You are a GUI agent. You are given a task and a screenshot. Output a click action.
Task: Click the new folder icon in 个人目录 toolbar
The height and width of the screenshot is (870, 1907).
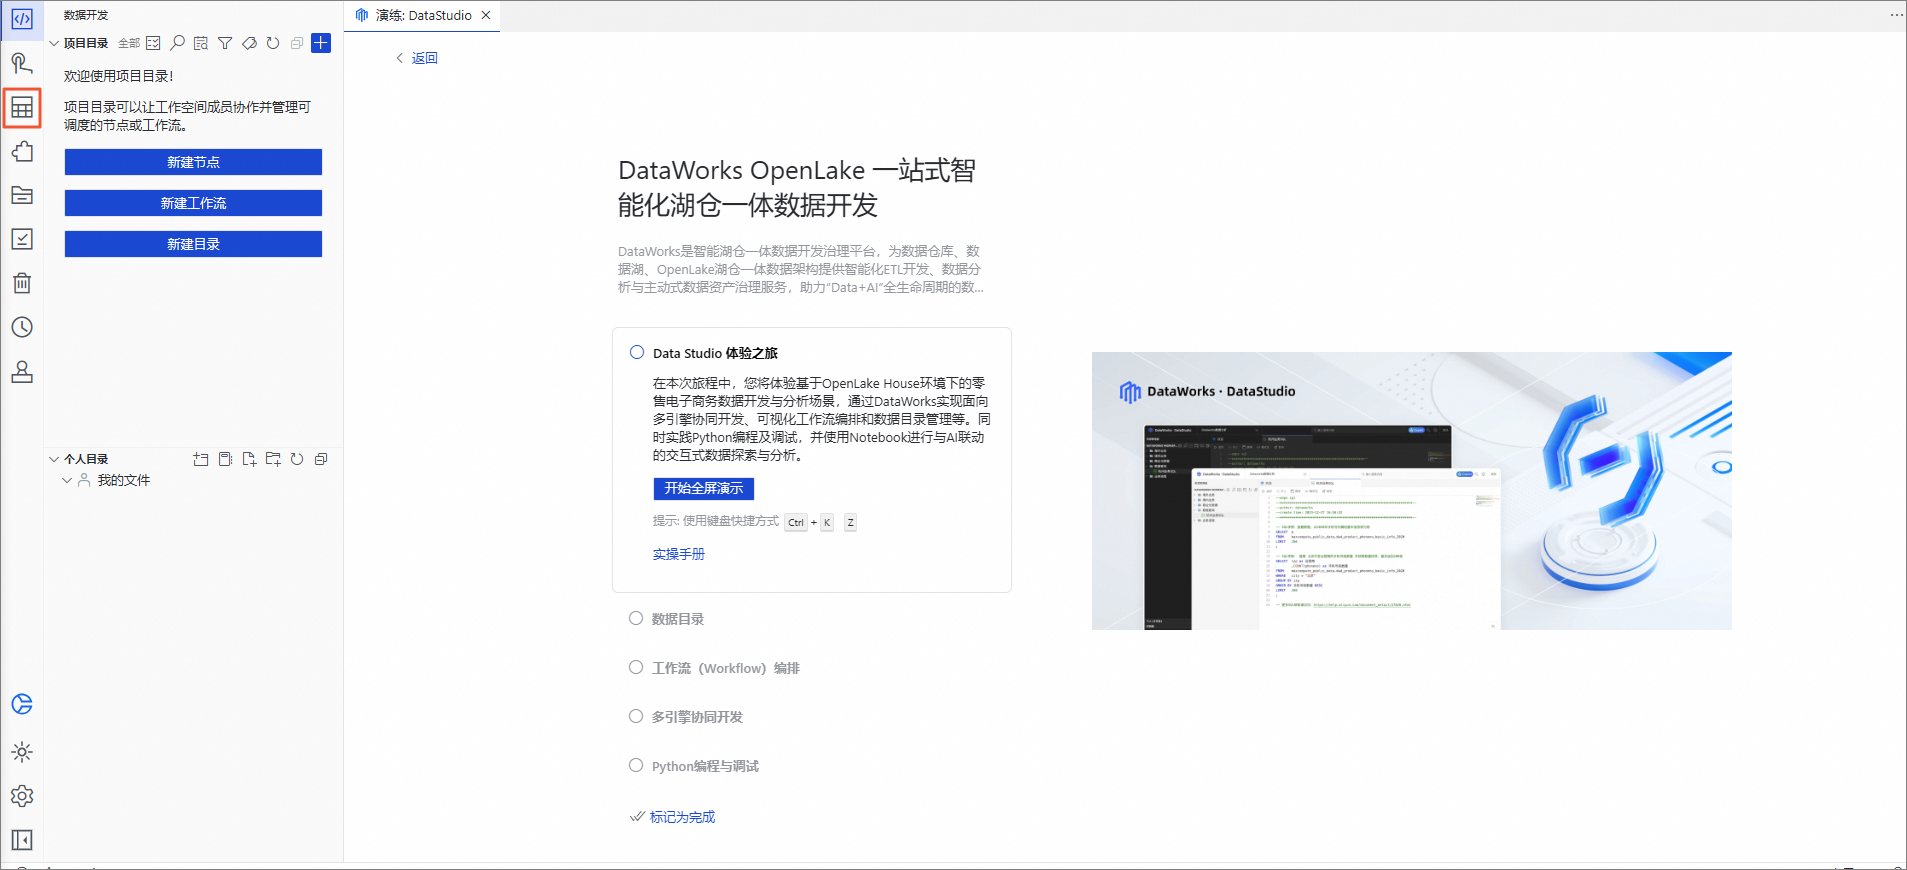pos(273,459)
